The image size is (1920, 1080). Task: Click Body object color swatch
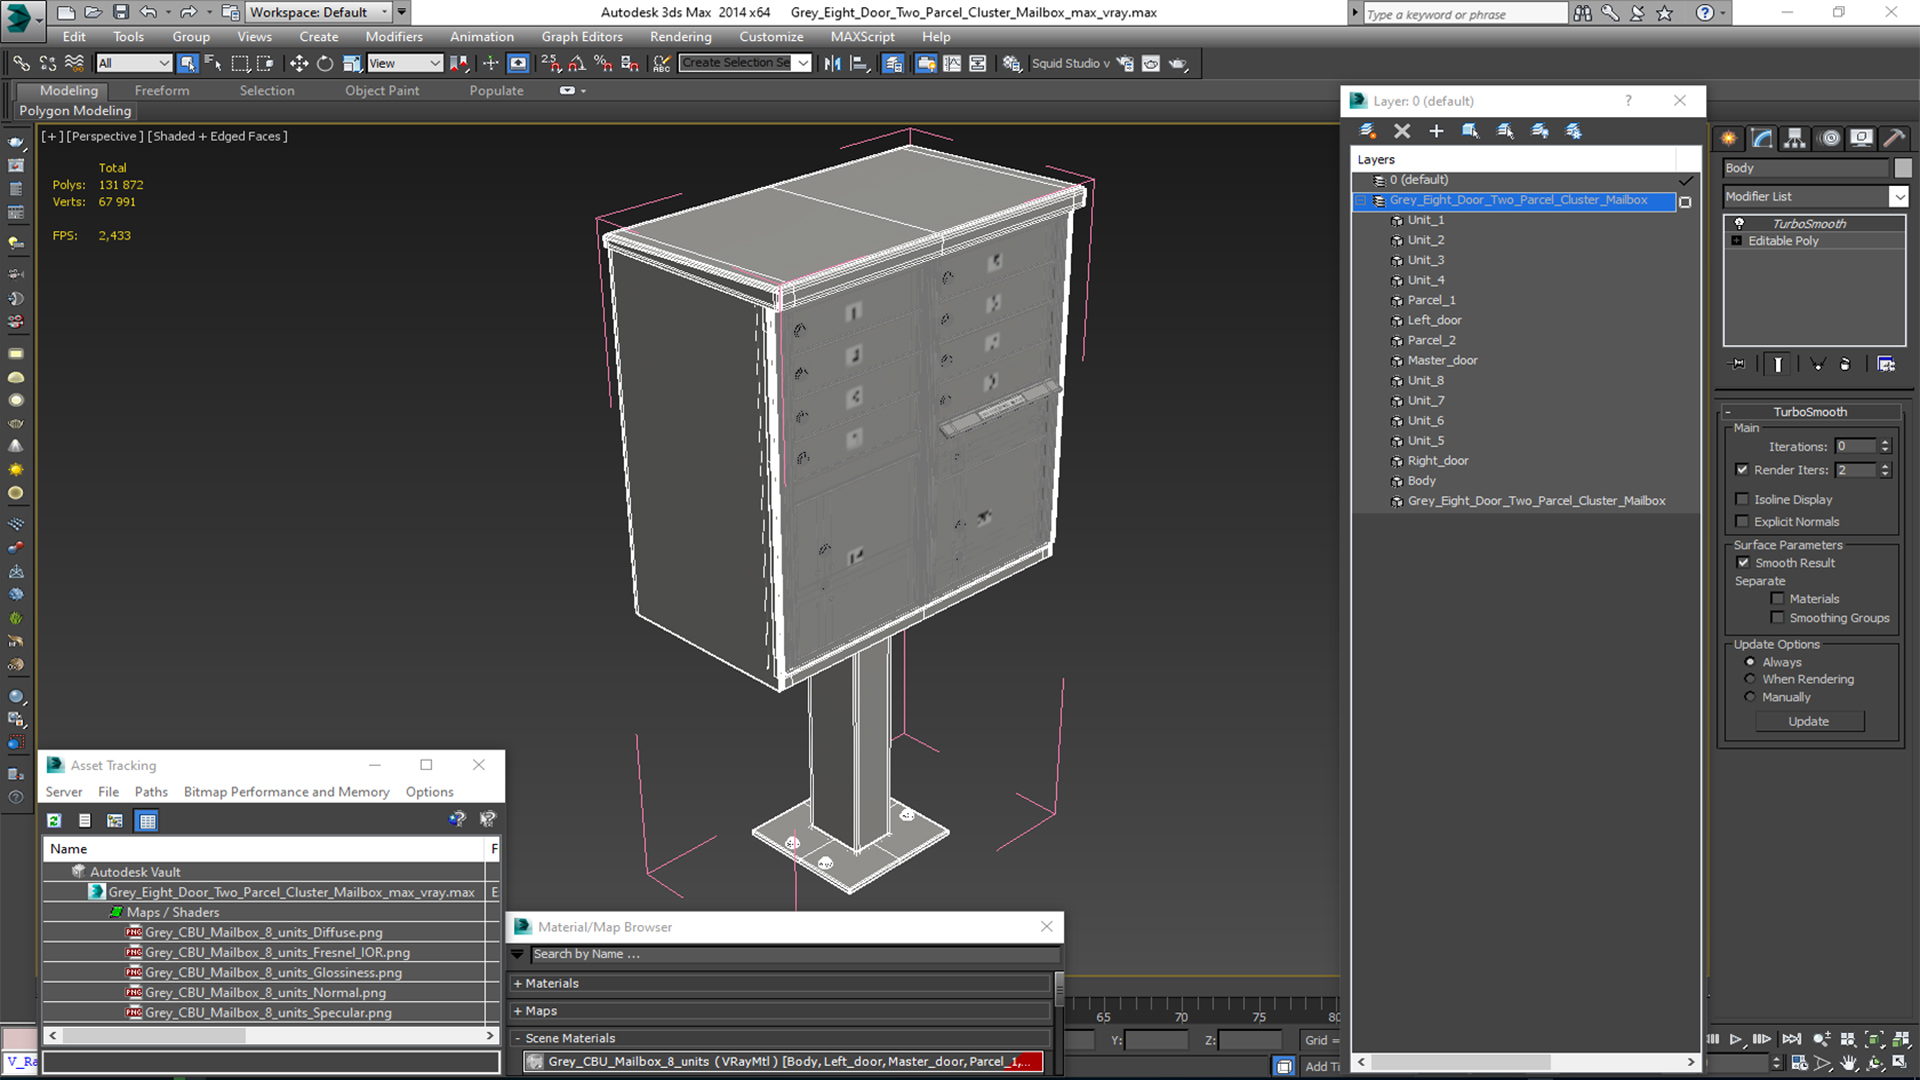click(1902, 168)
